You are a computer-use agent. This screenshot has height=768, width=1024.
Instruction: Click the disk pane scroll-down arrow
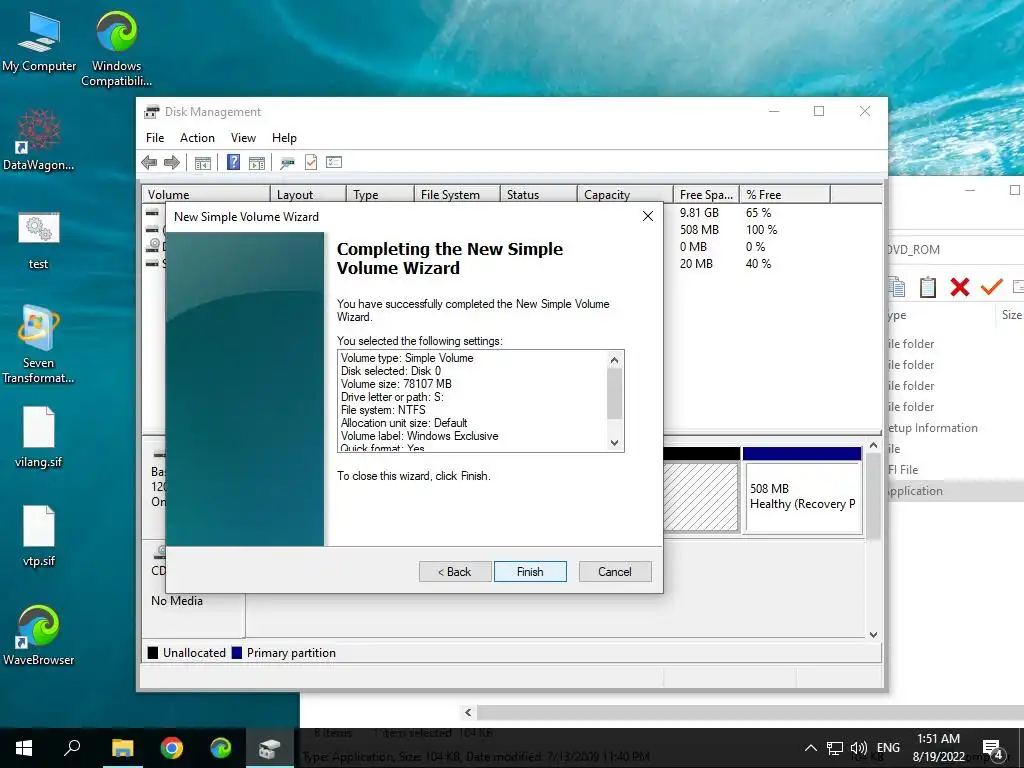pos(874,634)
